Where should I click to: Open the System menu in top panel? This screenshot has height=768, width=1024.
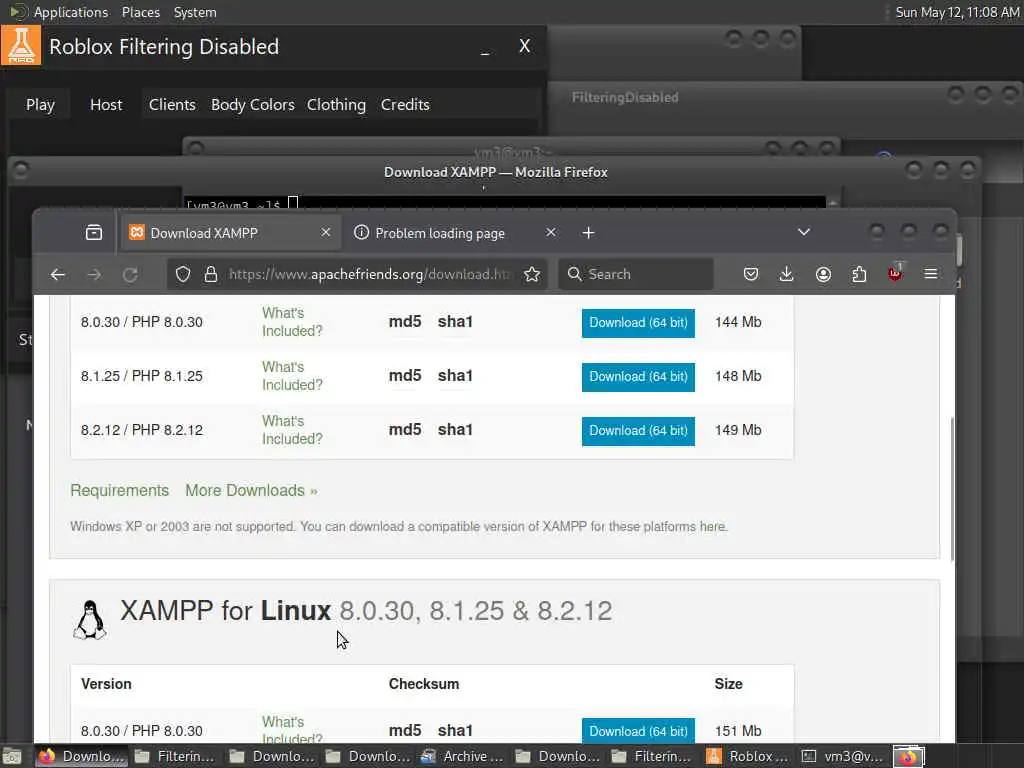[x=195, y=12]
